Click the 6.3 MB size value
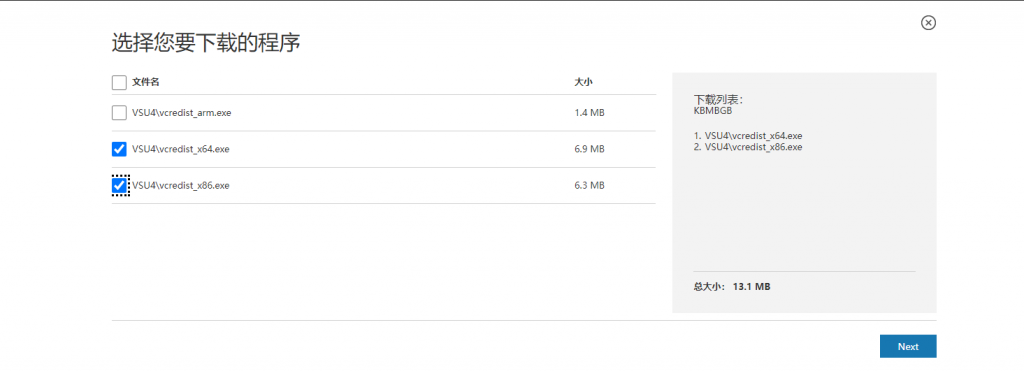The width and height of the screenshot is (1024, 371). click(x=589, y=186)
